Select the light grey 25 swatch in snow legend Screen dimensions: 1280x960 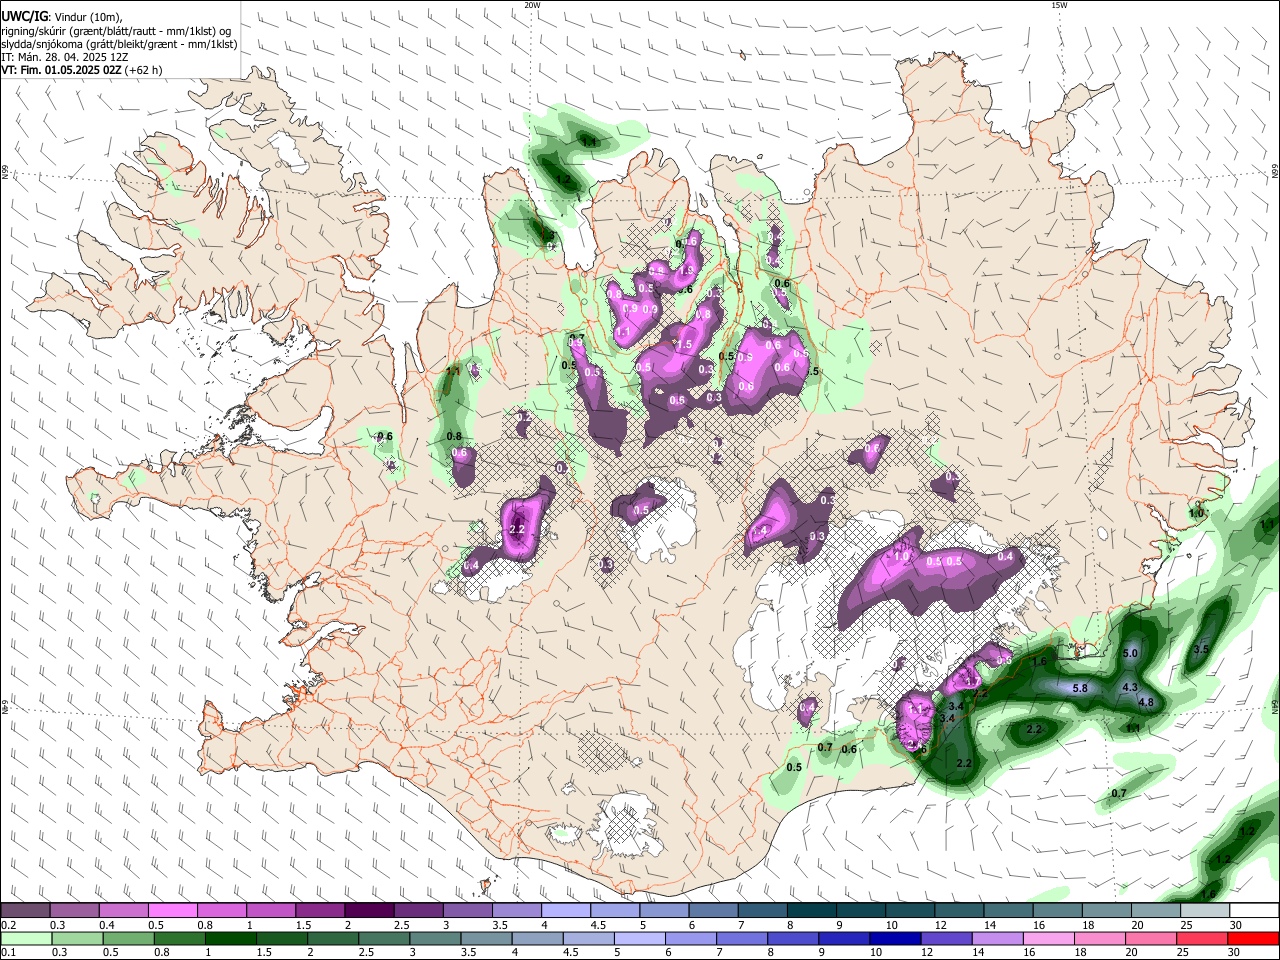(x=1205, y=910)
